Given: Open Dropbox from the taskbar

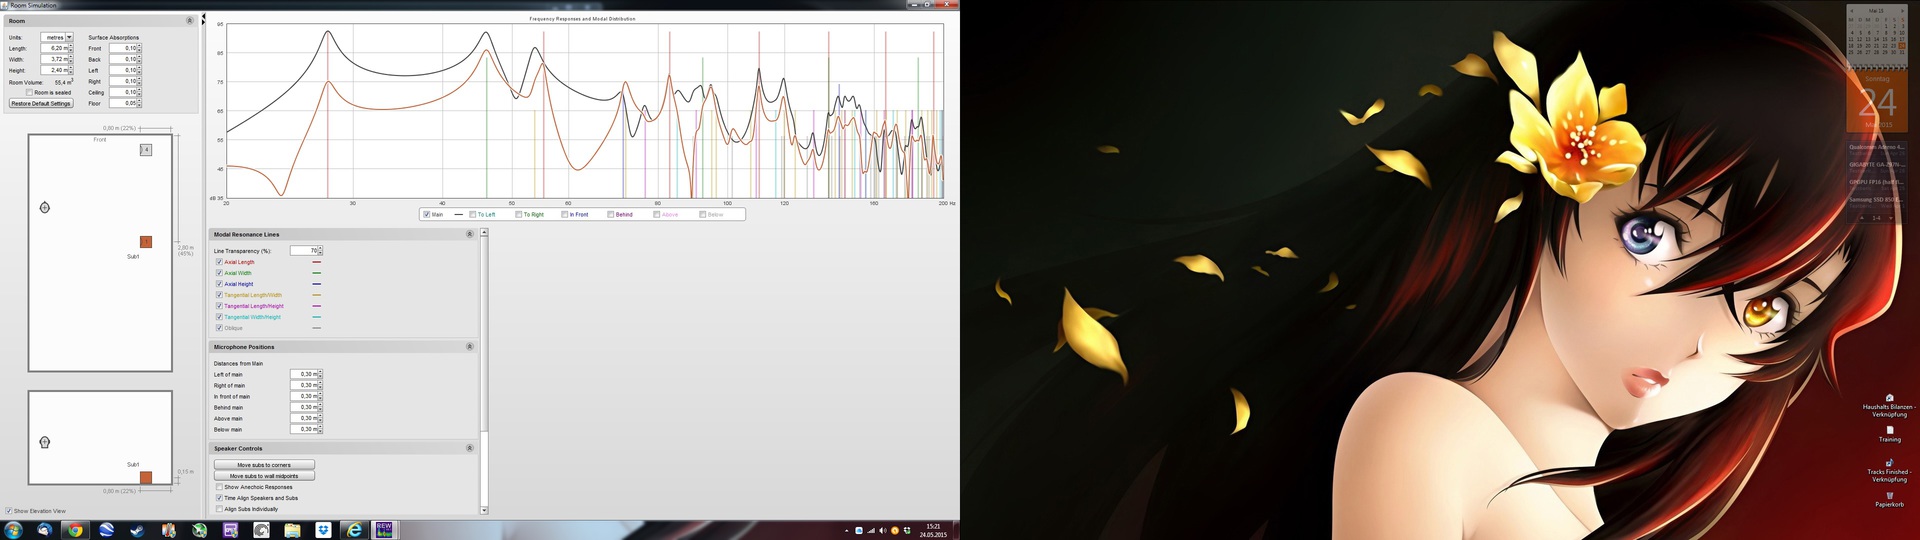Looking at the screenshot, I should pos(323,530).
